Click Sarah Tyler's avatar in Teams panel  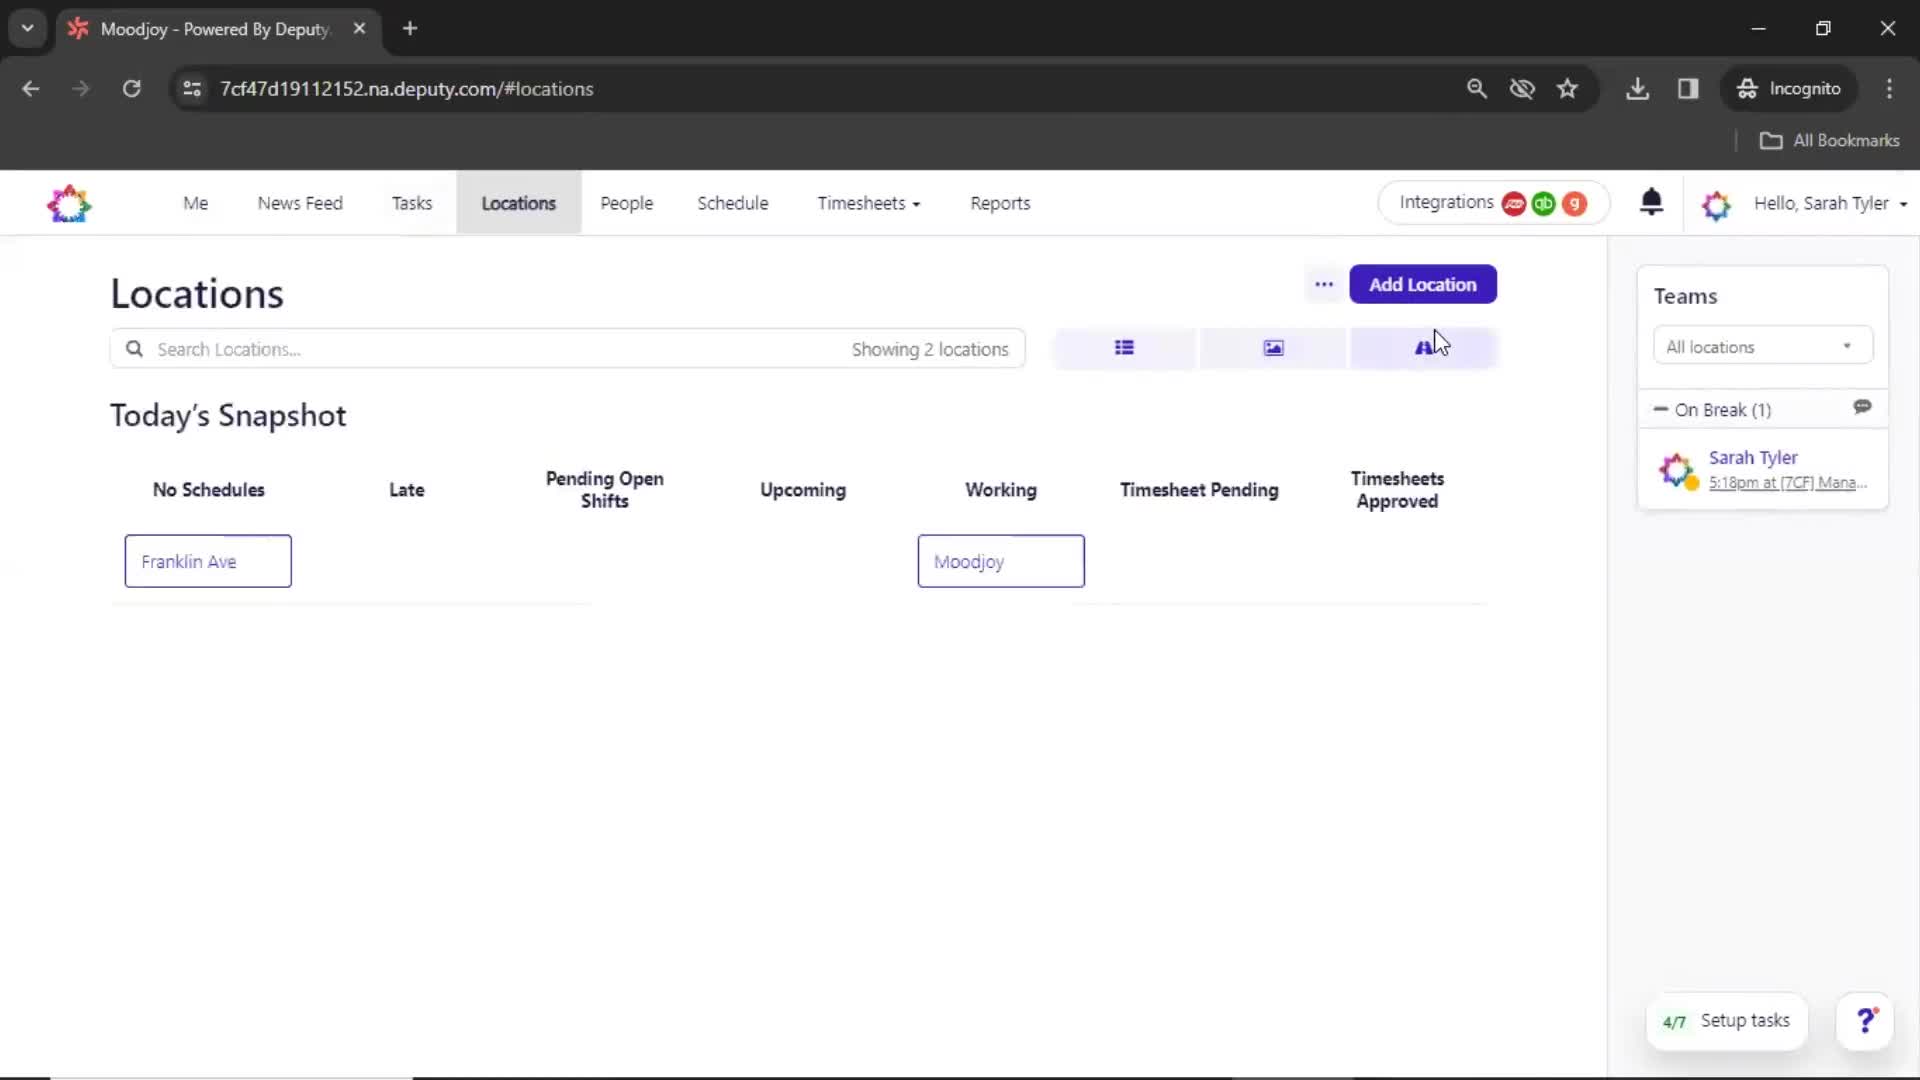point(1677,470)
